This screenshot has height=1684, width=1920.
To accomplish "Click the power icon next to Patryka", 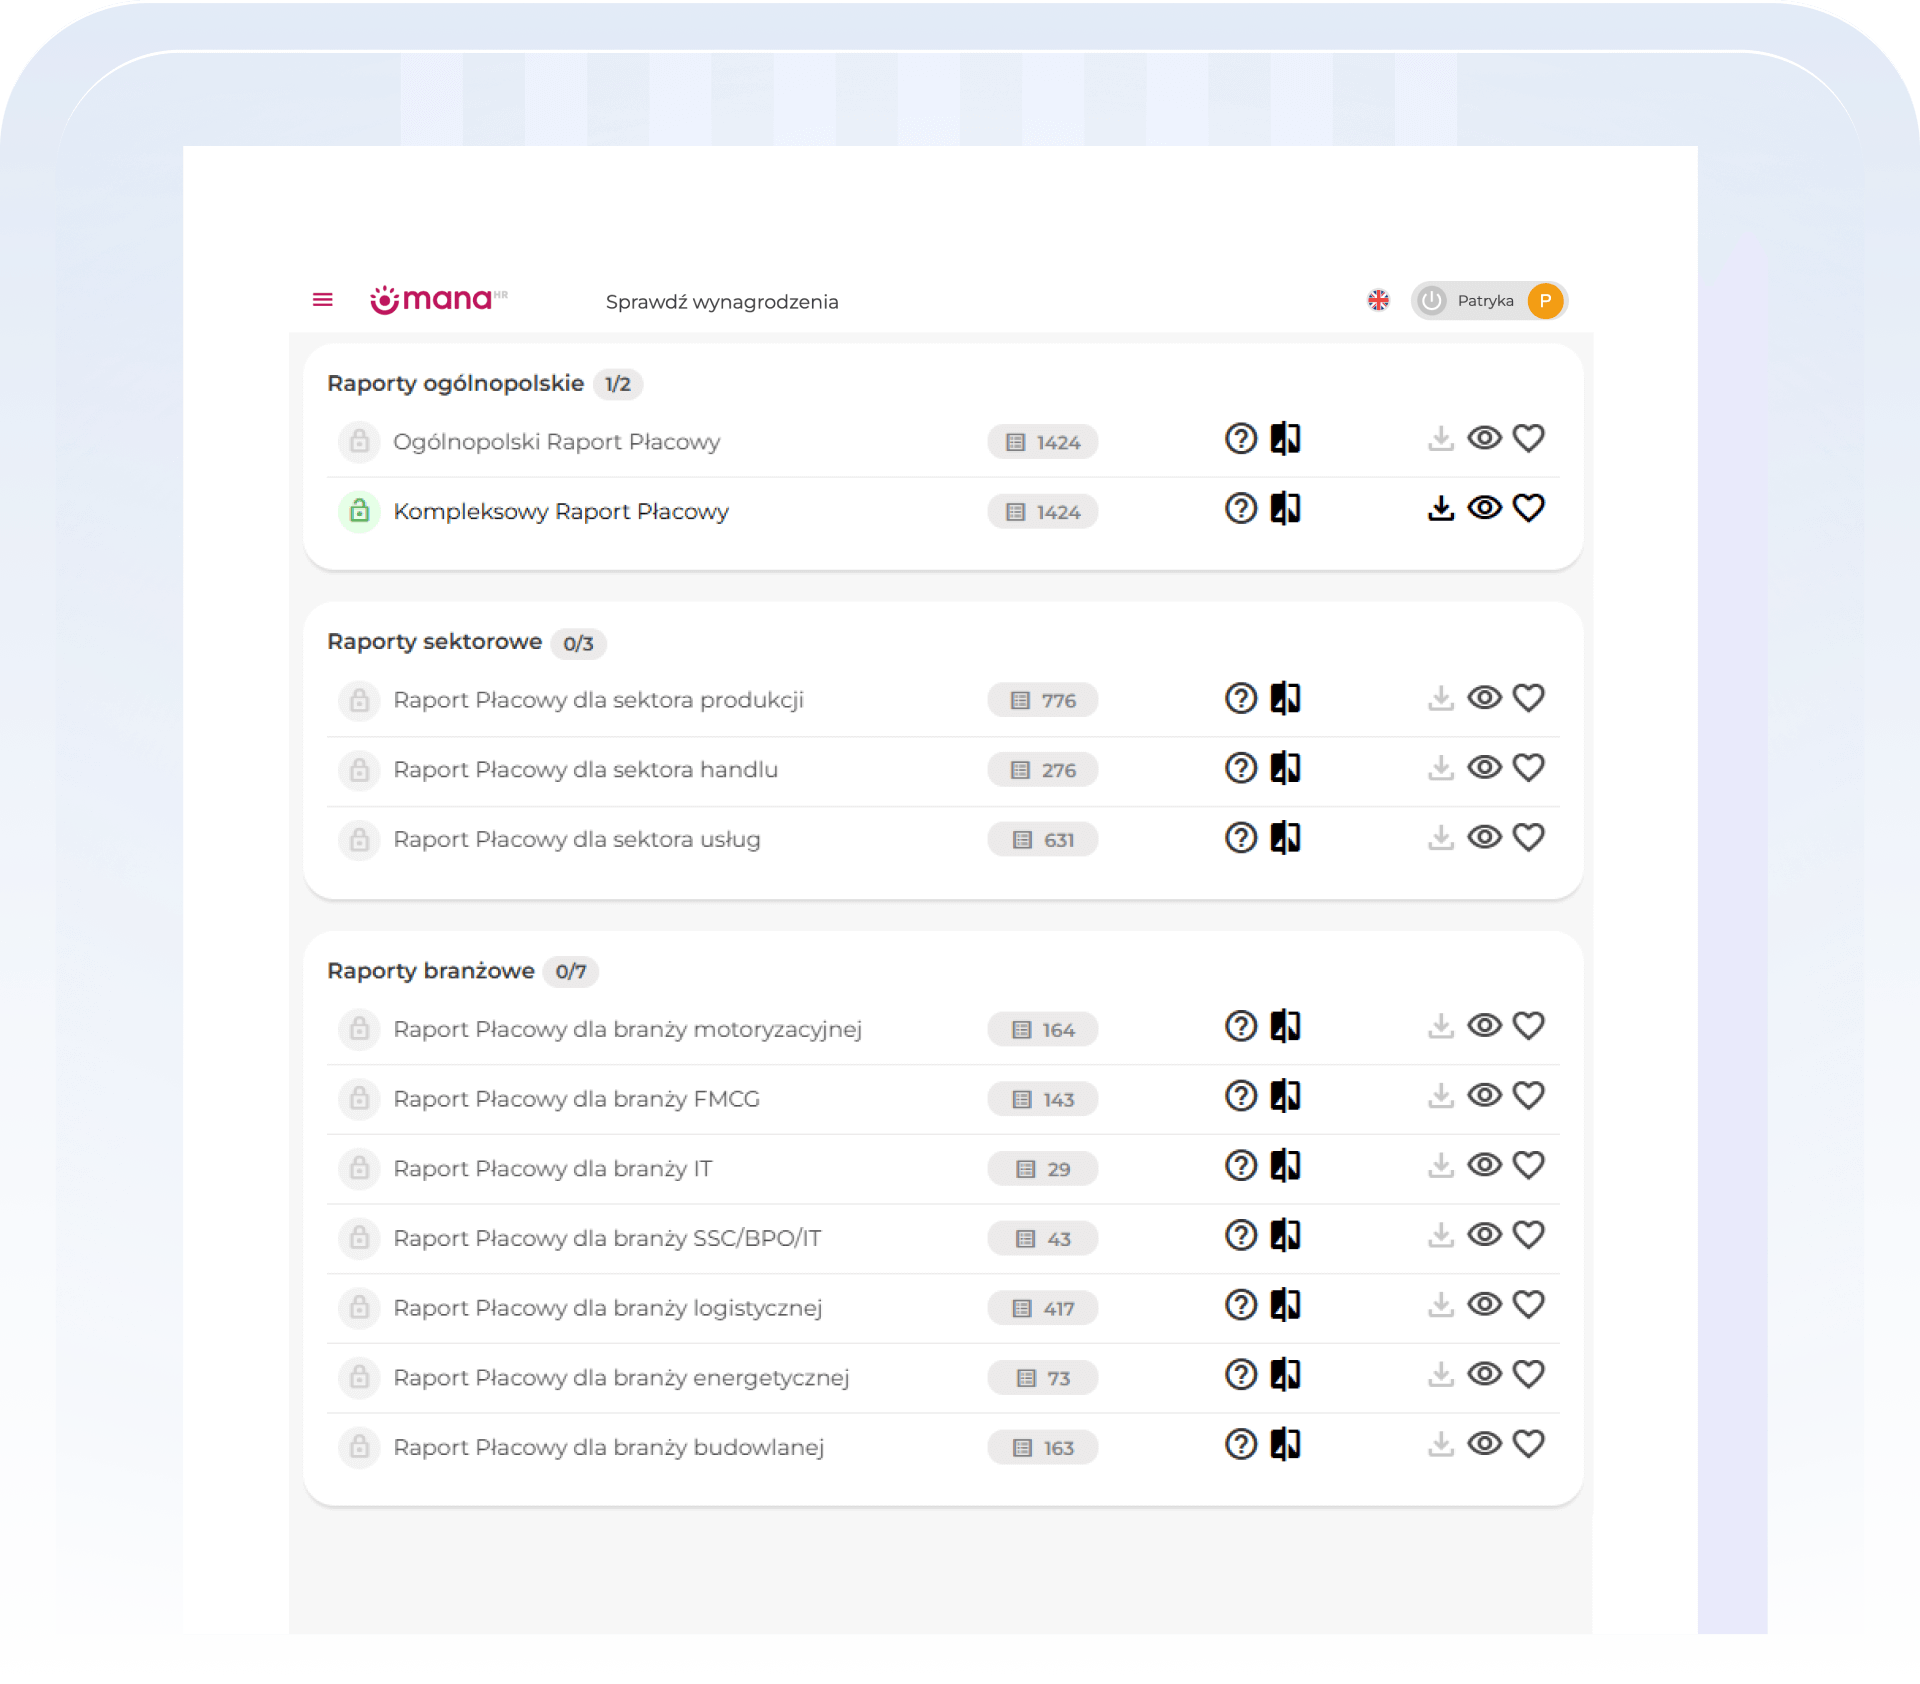I will [x=1432, y=301].
